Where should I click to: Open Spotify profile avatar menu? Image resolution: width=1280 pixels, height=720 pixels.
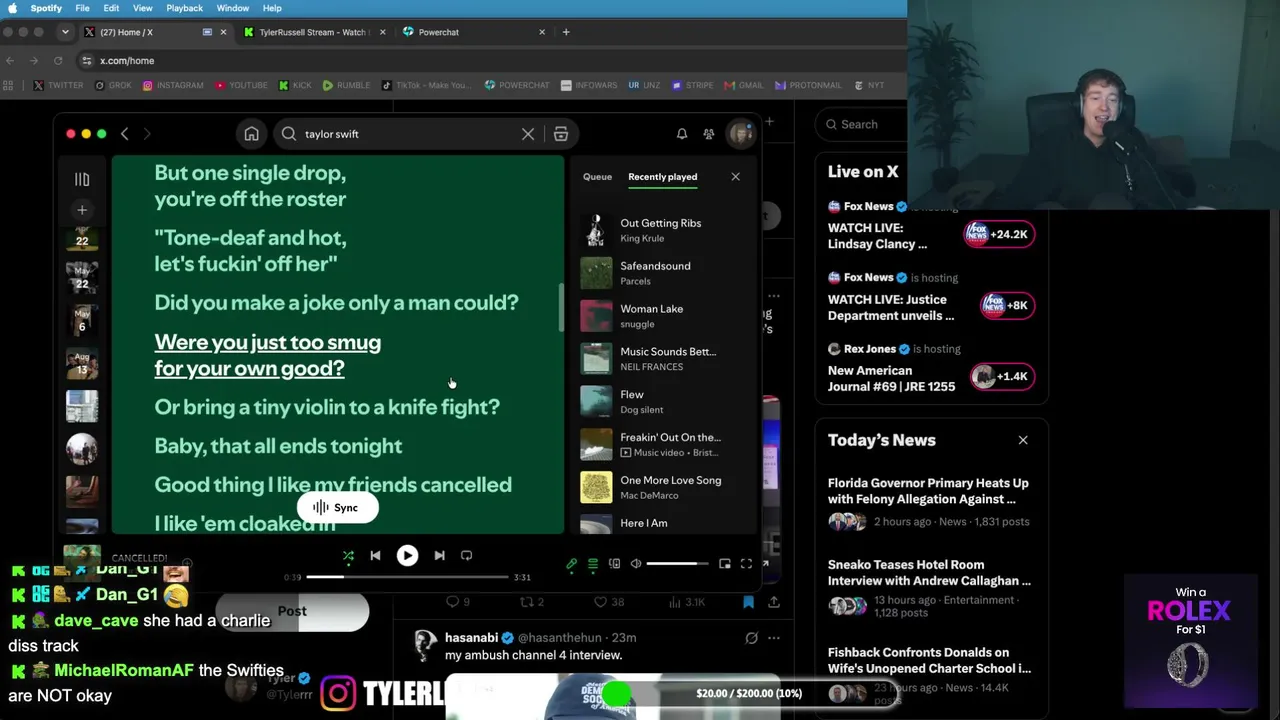coord(740,134)
